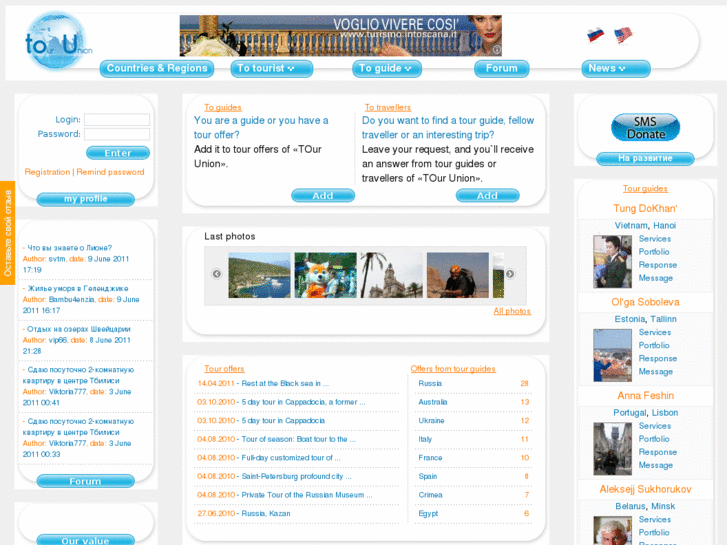Click the Password input field
The height and width of the screenshot is (545, 727).
[117, 134]
